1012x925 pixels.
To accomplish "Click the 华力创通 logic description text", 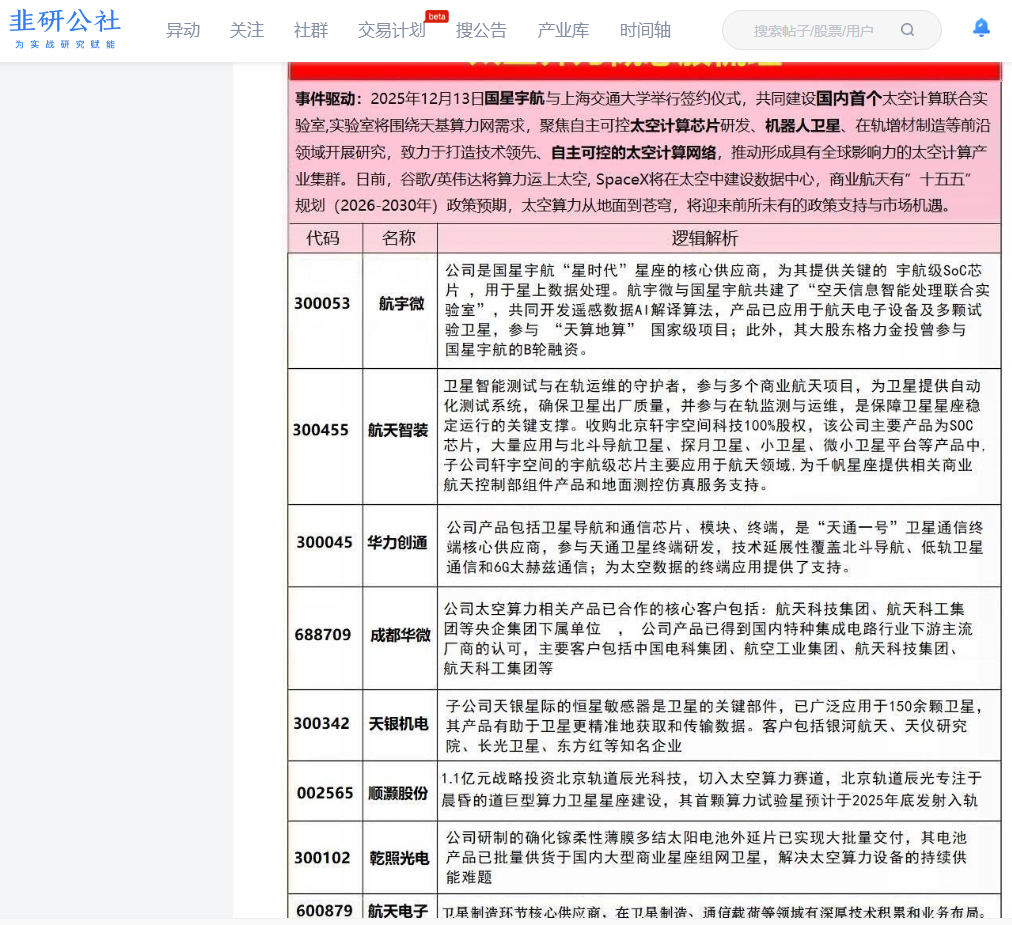I will pyautogui.click(x=715, y=547).
